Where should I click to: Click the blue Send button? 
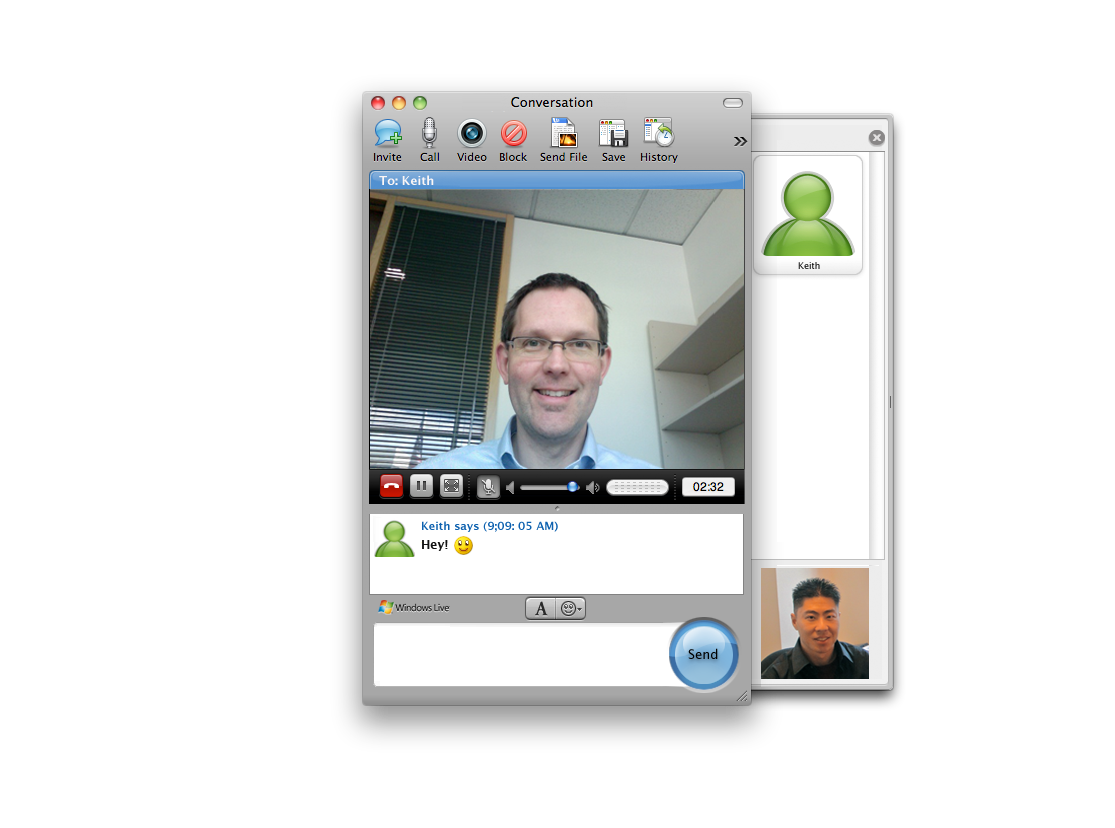[x=703, y=654]
